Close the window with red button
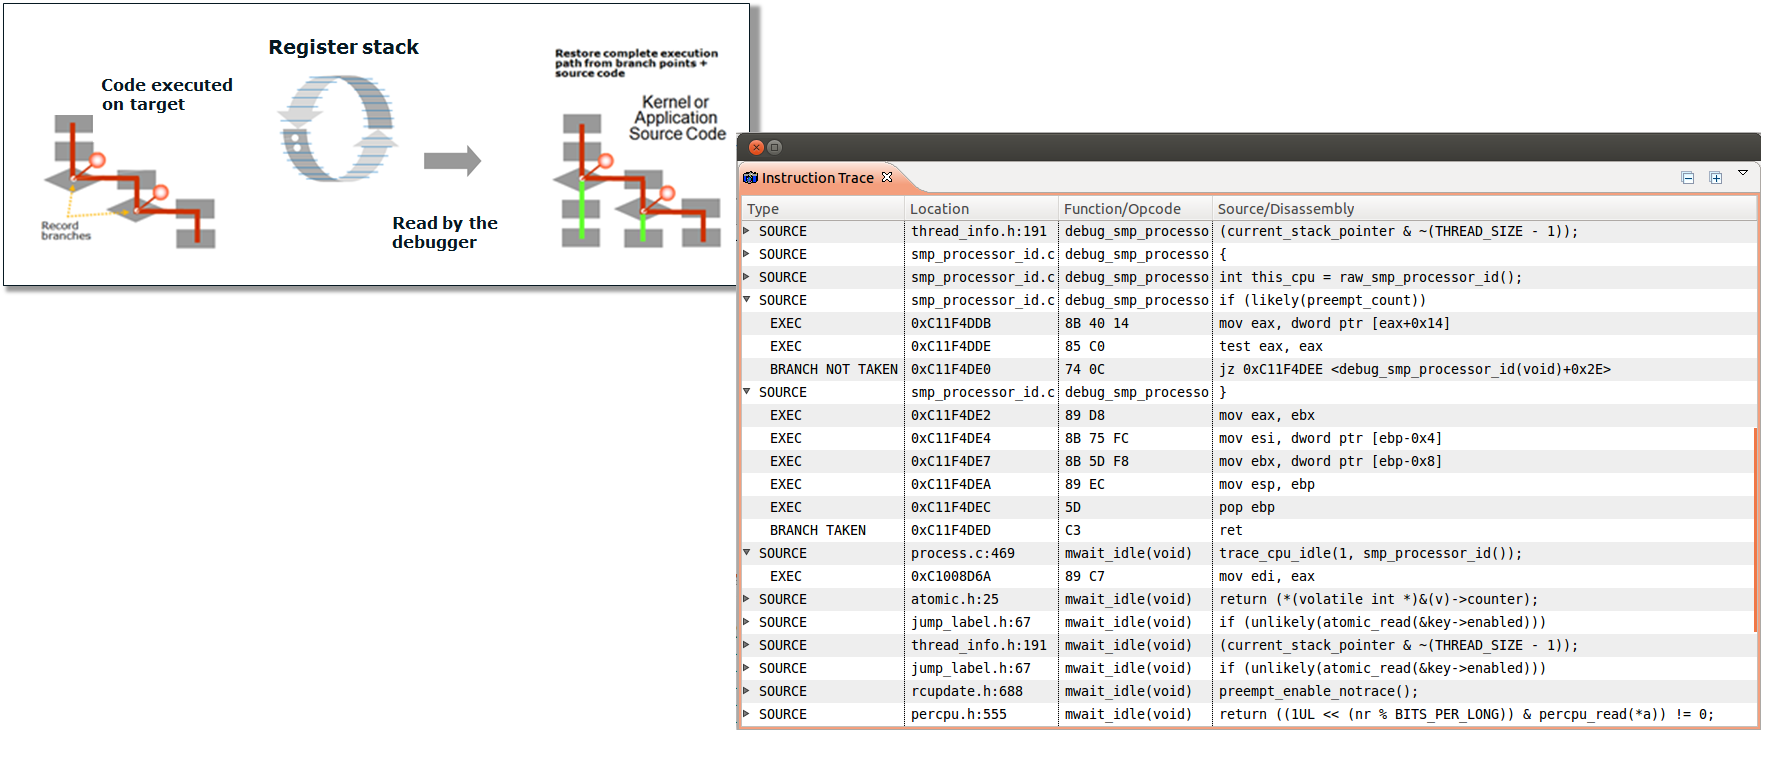Viewport: 1788px width, 758px height. click(x=756, y=147)
